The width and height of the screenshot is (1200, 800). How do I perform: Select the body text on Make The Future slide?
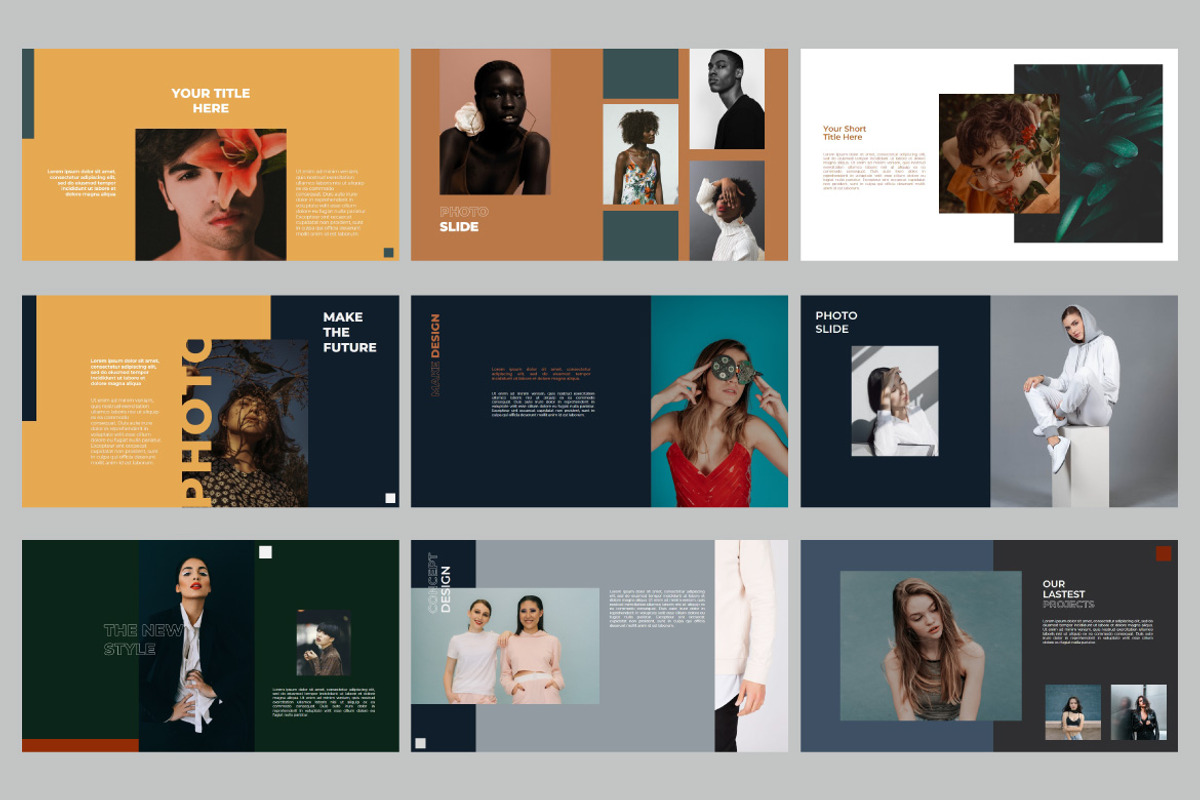[x=124, y=412]
